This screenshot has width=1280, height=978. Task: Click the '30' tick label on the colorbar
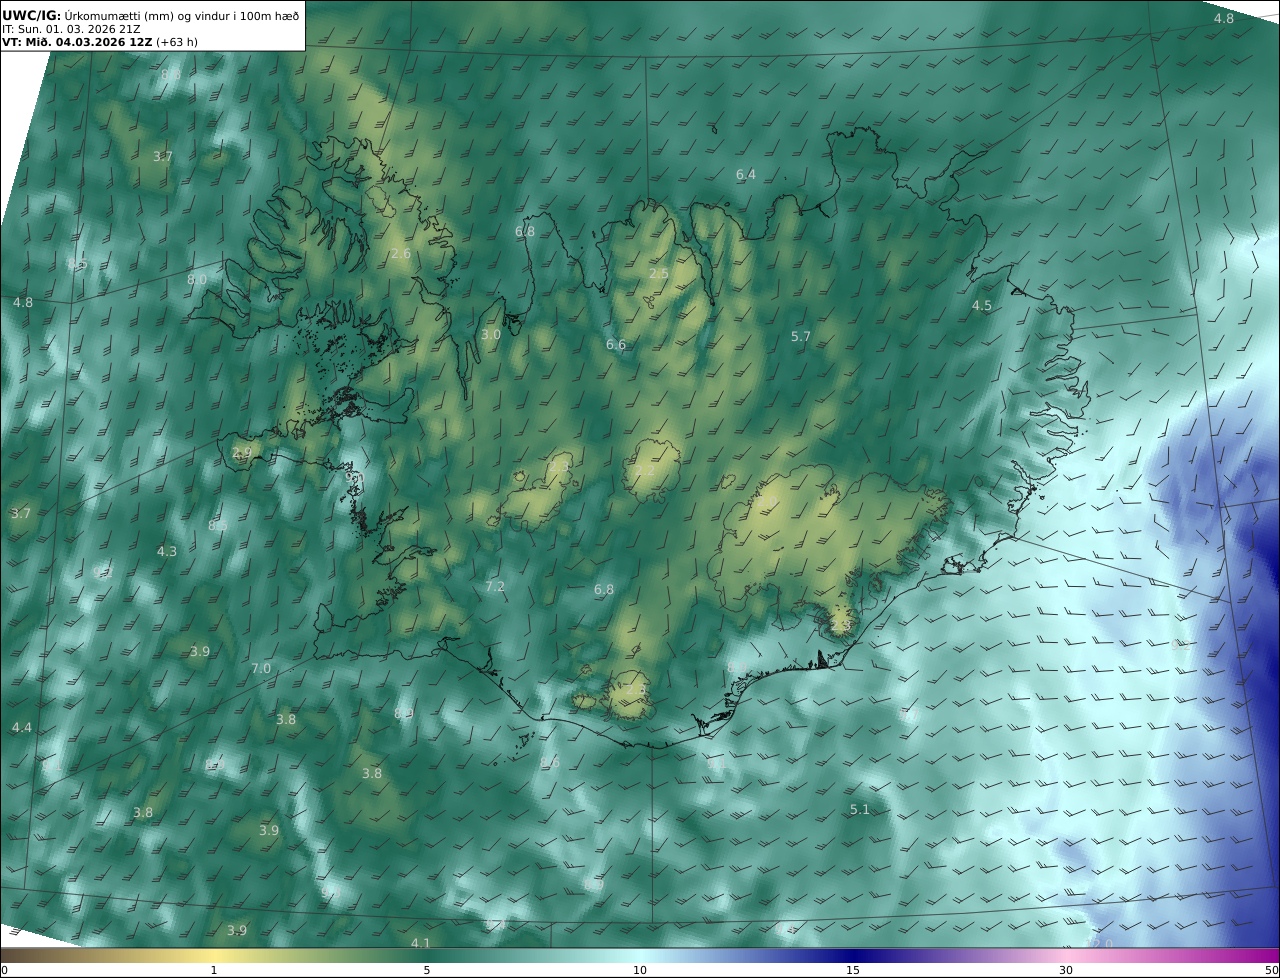(1066, 970)
